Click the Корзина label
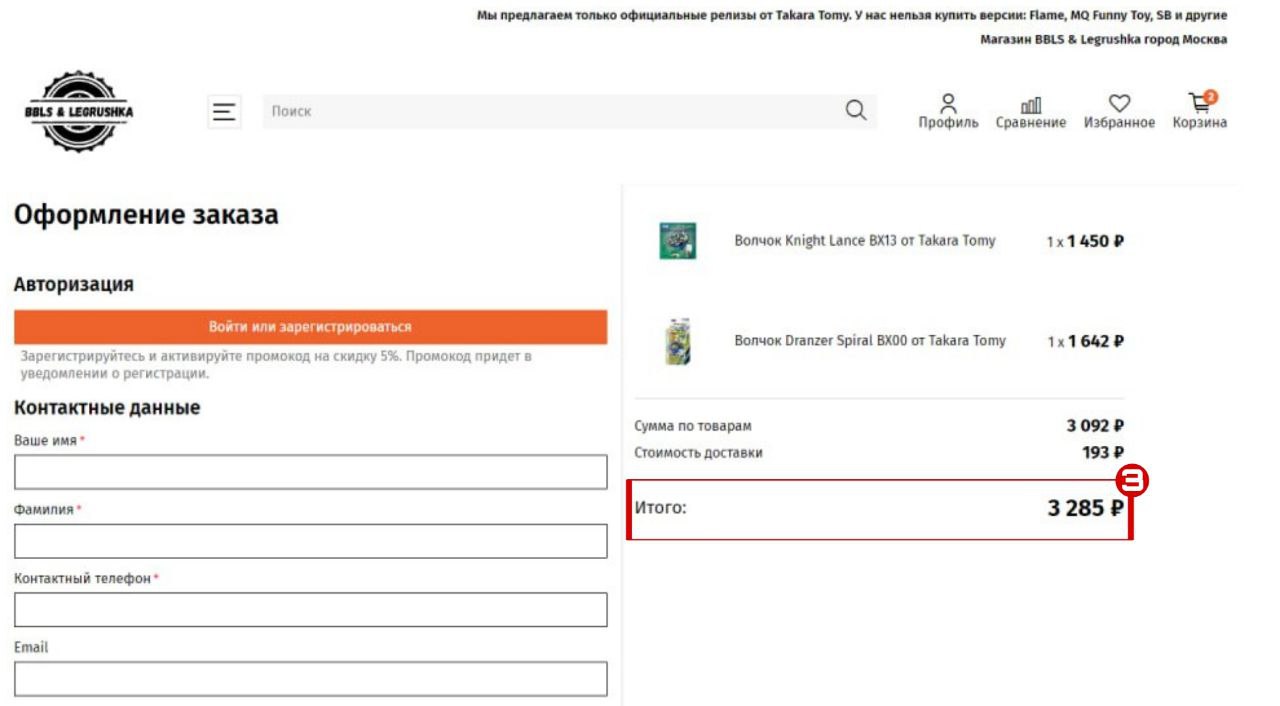Screen dimensions: 1280x706 coord(1200,123)
